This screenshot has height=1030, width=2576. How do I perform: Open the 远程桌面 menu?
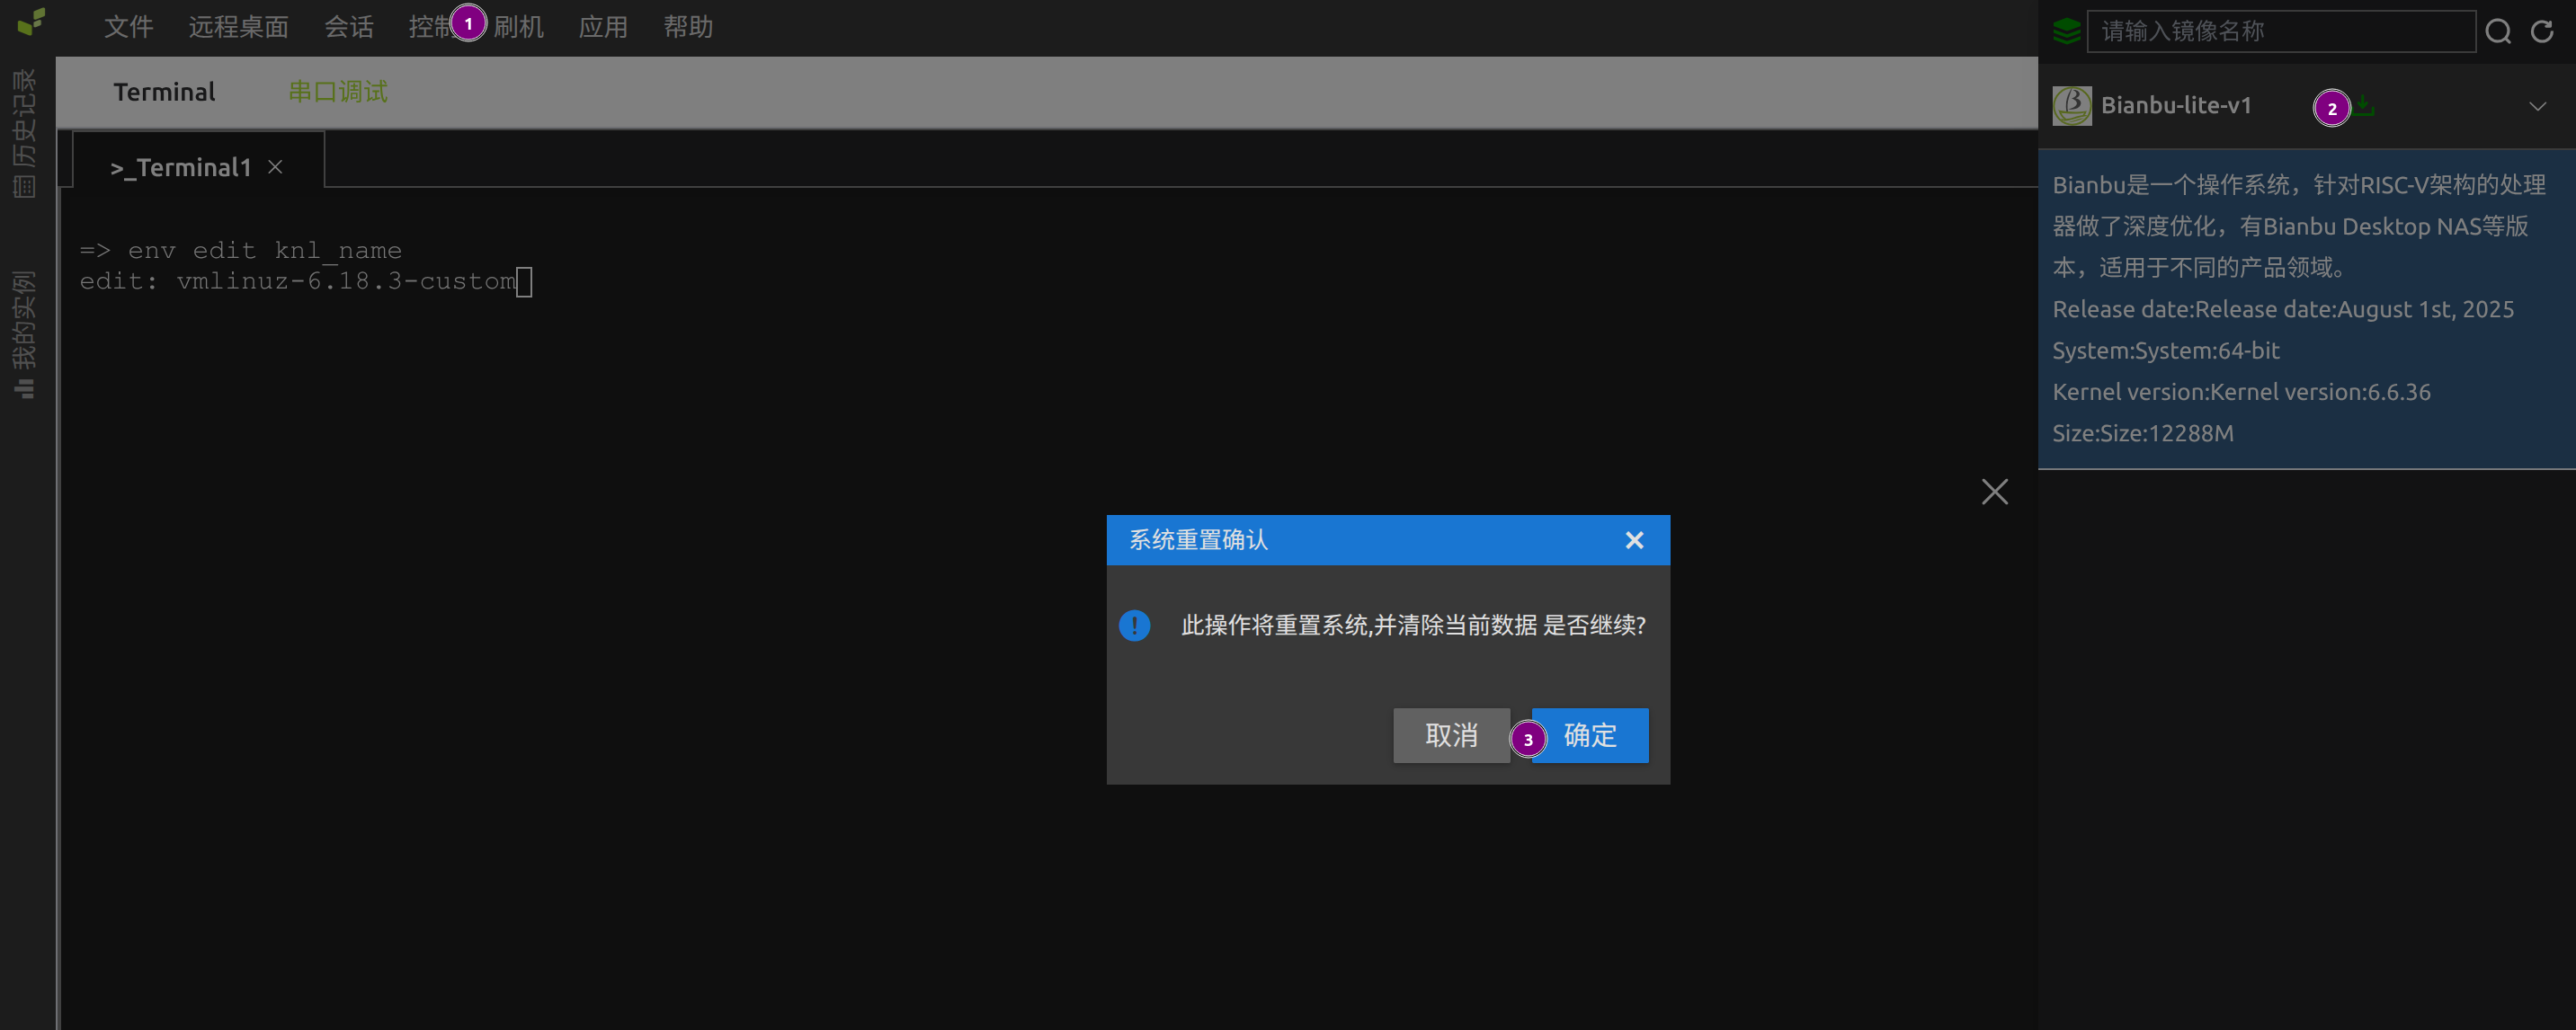click(x=238, y=27)
